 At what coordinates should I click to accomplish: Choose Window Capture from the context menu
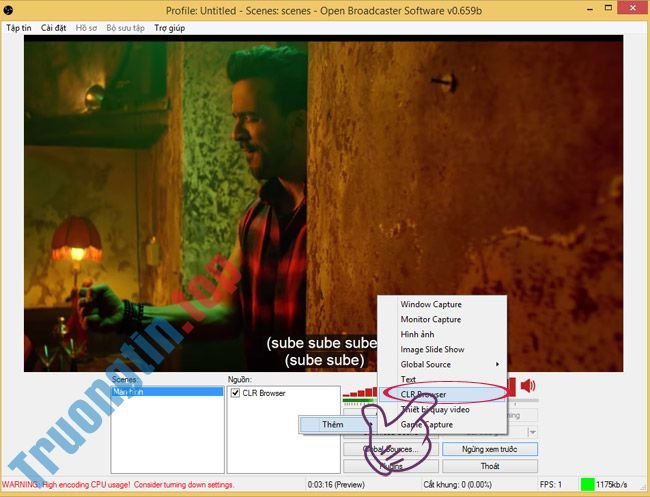(x=442, y=304)
